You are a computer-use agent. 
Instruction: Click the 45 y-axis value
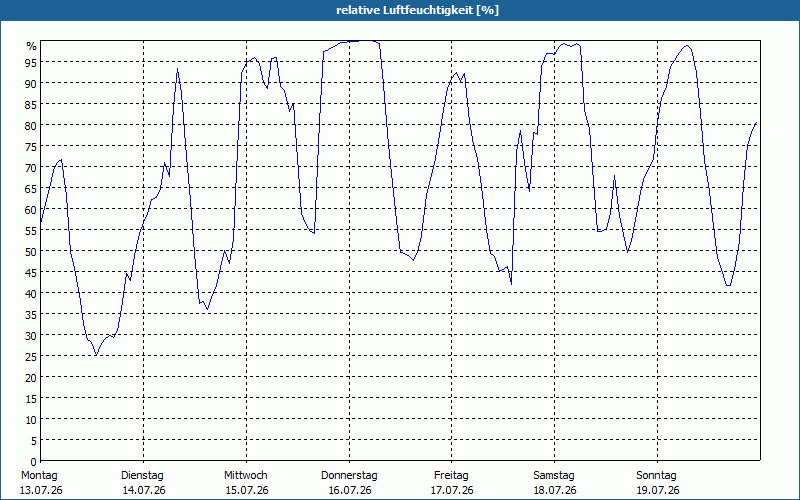(x=31, y=272)
